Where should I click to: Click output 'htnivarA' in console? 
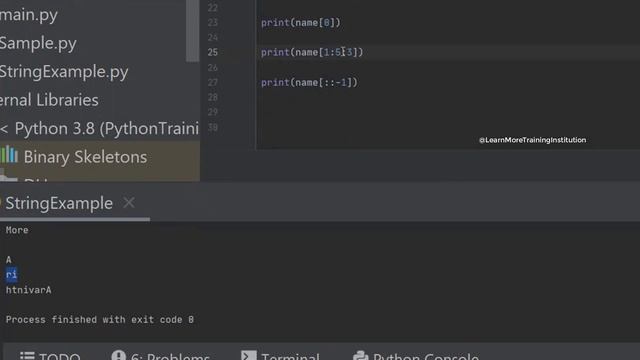(29, 290)
